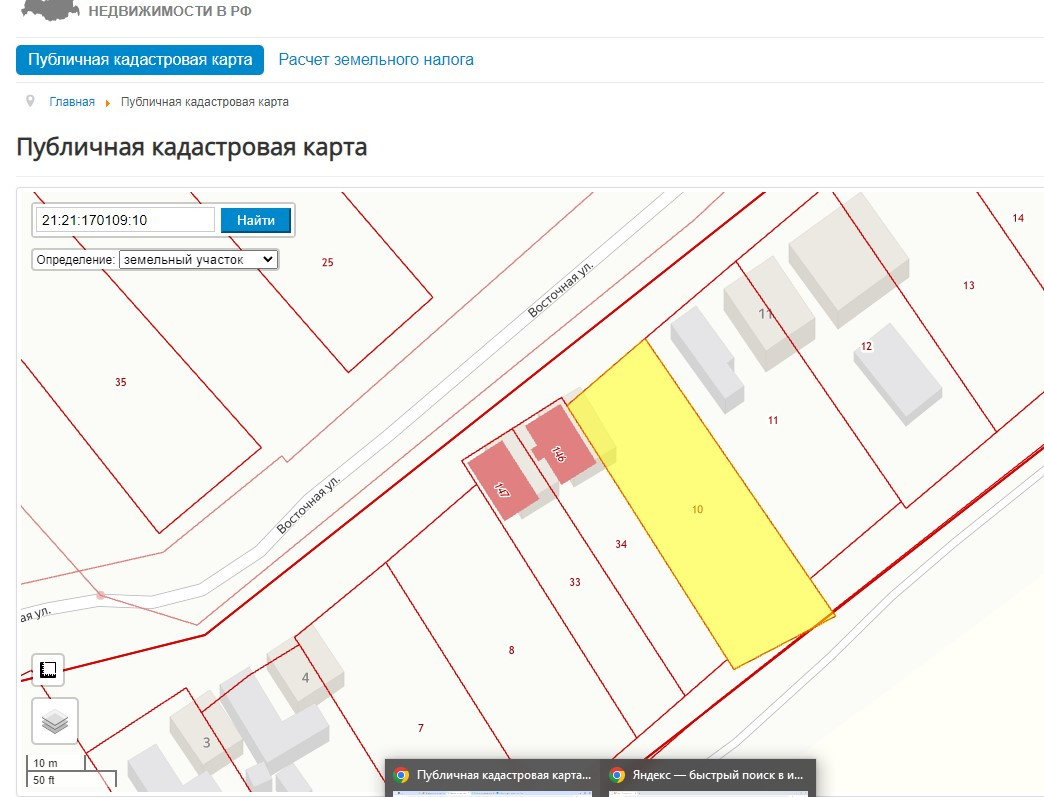
Task: Click parcel label 14 on map
Action: [x=1018, y=218]
